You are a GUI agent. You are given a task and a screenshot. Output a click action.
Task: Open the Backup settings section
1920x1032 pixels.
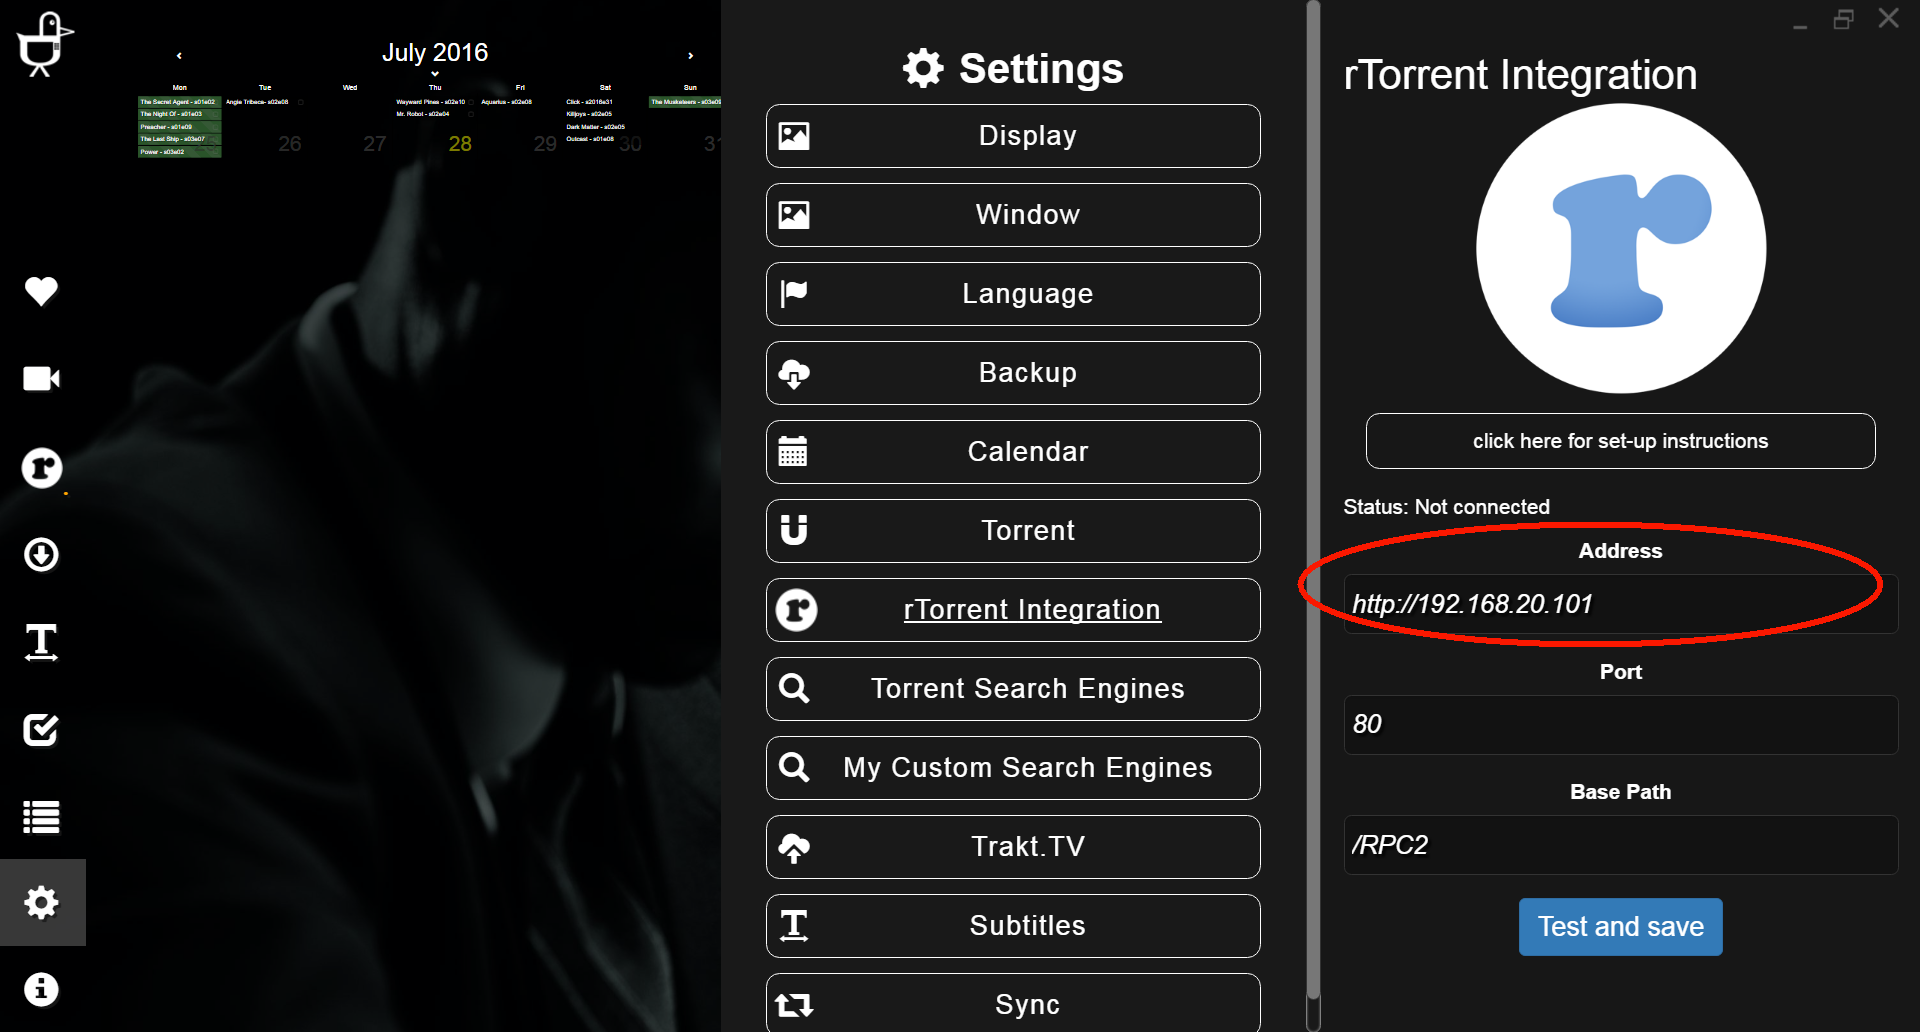1013,373
